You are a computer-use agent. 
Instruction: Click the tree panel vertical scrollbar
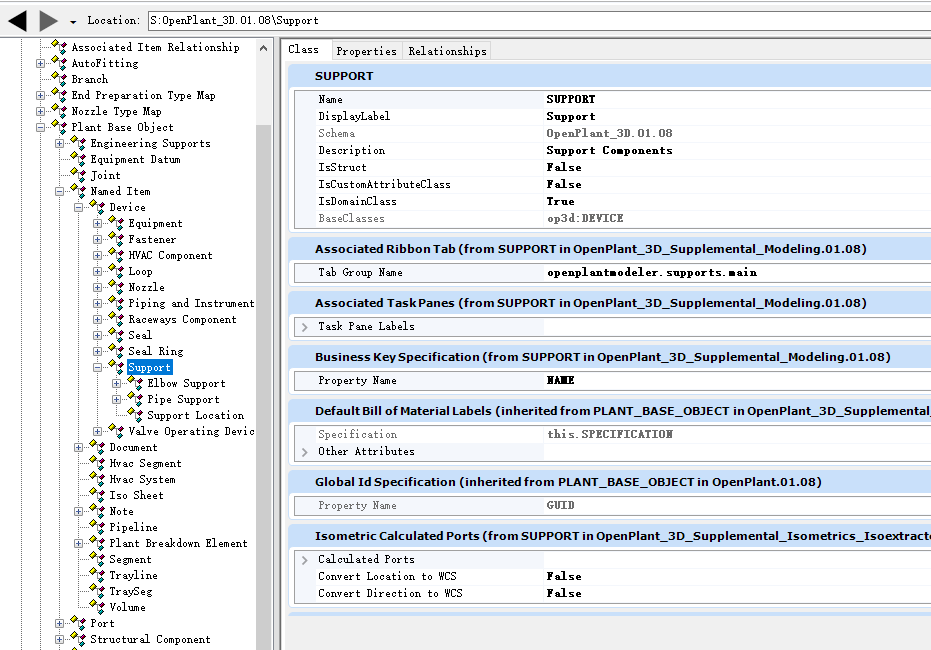264,300
